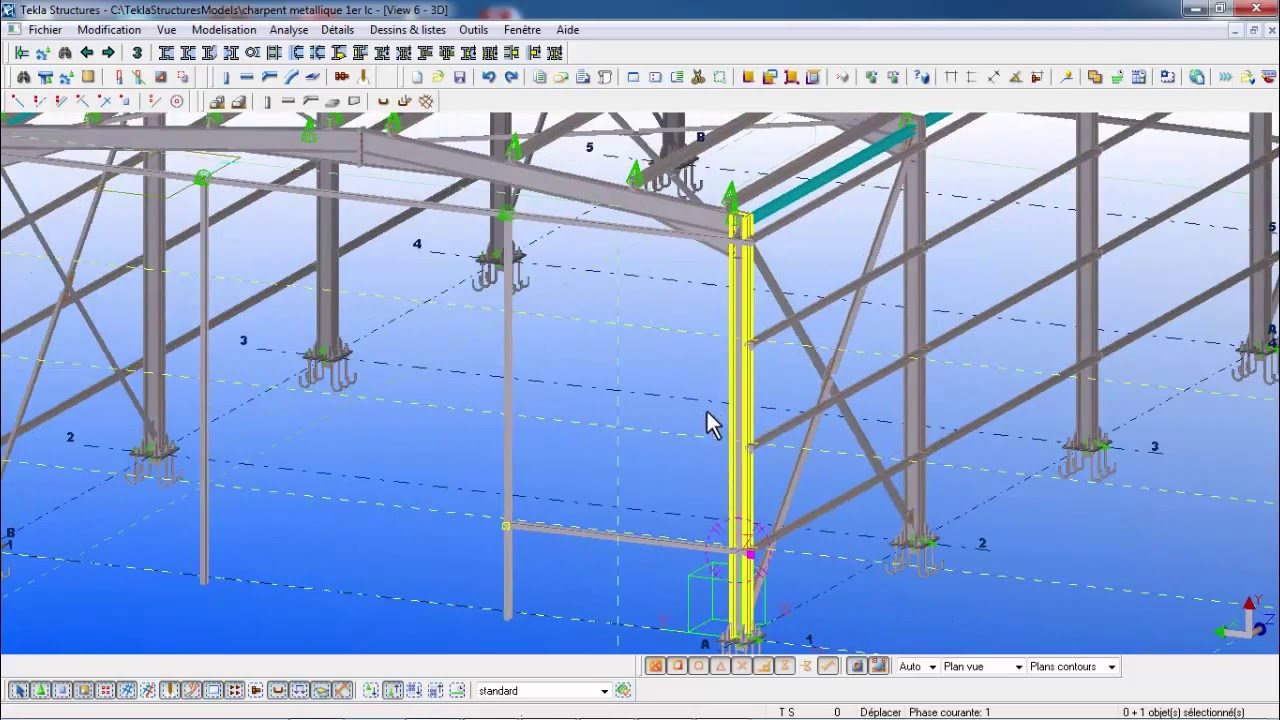Toggle the rightmost selection switch before the filter box

[458, 690]
